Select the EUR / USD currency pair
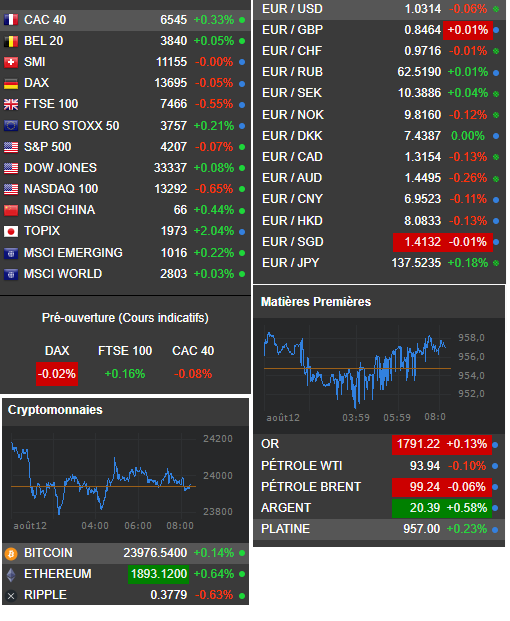Image resolution: width=510 pixels, height=621 pixels. coord(379,9)
